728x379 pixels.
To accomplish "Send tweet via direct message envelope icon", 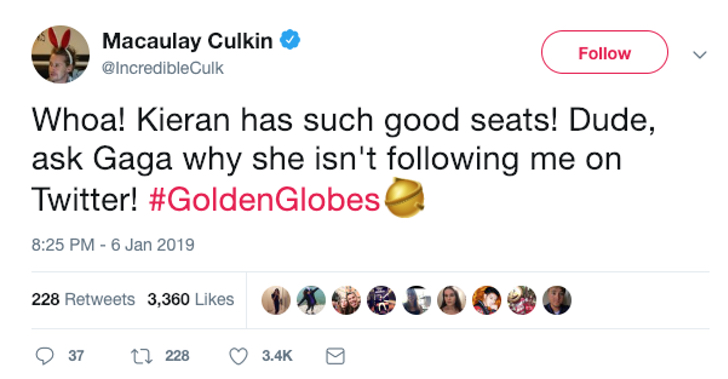I will click(335, 356).
